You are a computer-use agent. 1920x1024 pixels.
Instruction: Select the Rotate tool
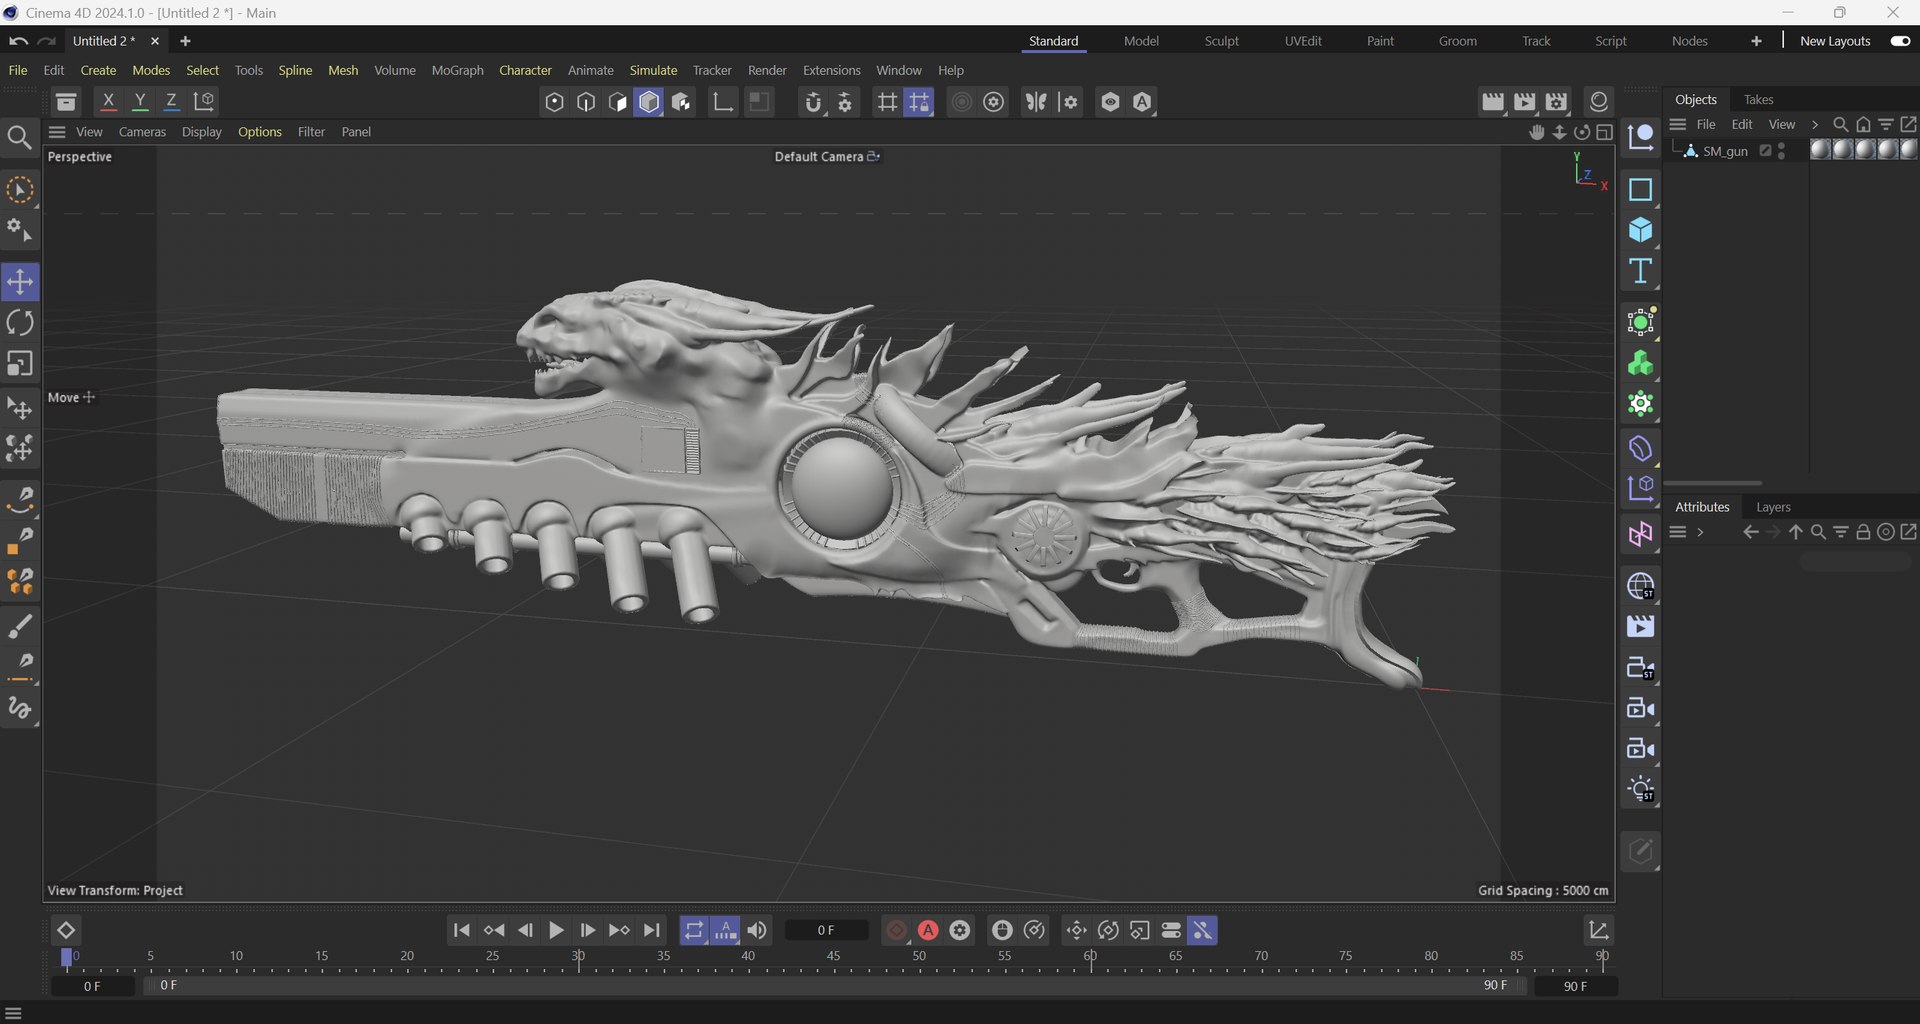coord(20,323)
